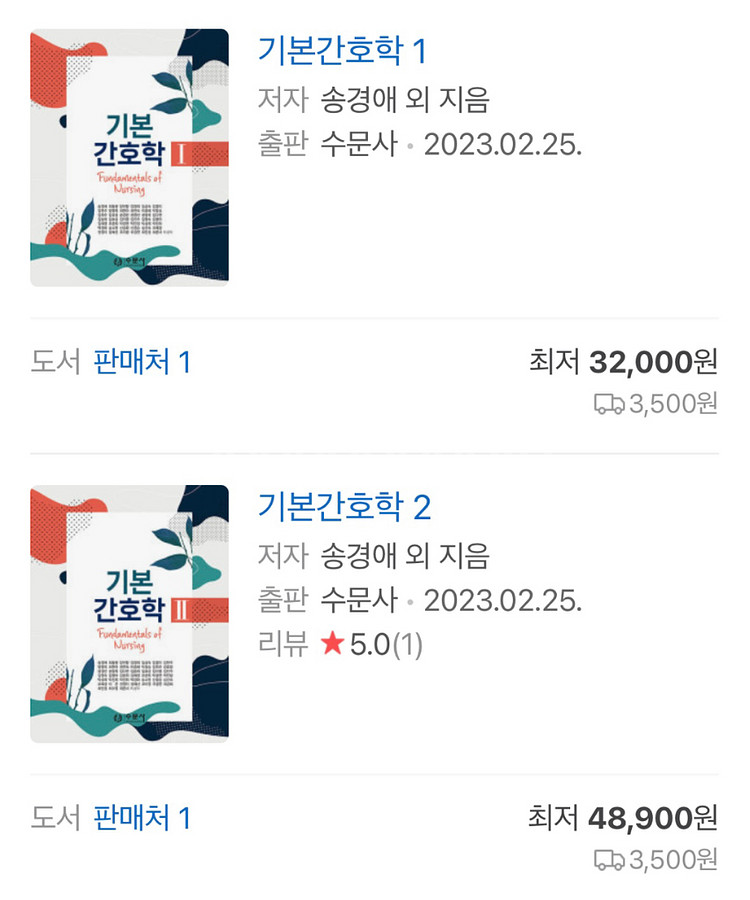Click publisher 수문사 under 기본간호학 2
The width and height of the screenshot is (750, 900).
(x=358, y=601)
